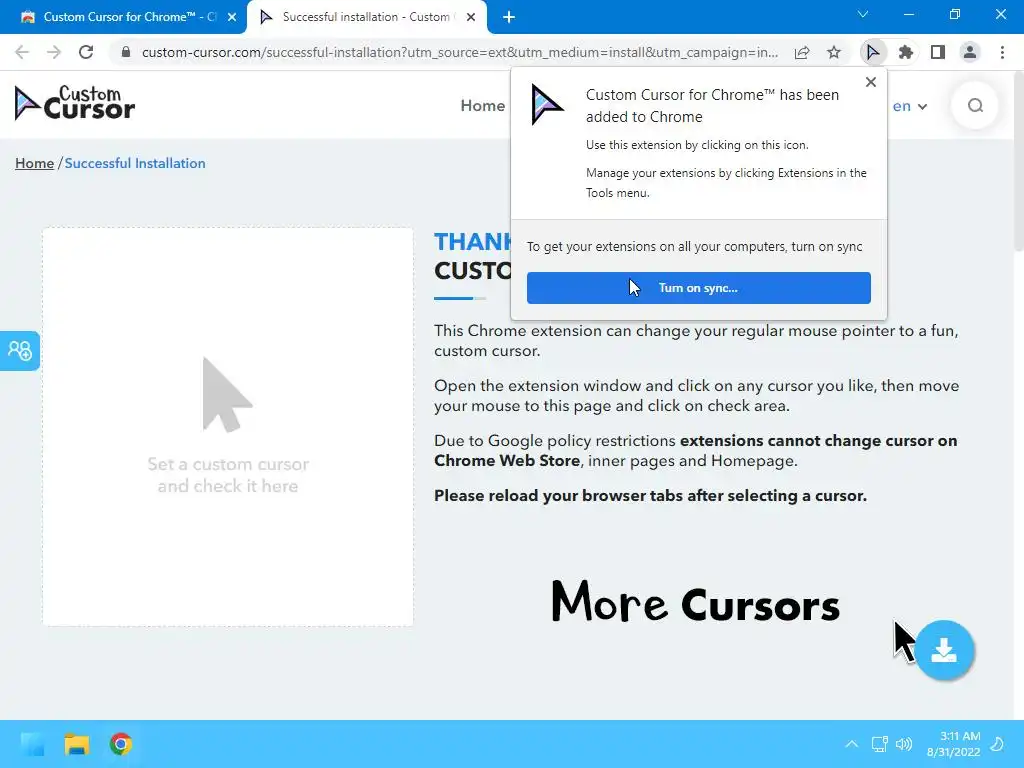This screenshot has width=1024, height=768.
Task: Toggle the Chrome side panel icon
Action: pyautogui.click(x=938, y=52)
